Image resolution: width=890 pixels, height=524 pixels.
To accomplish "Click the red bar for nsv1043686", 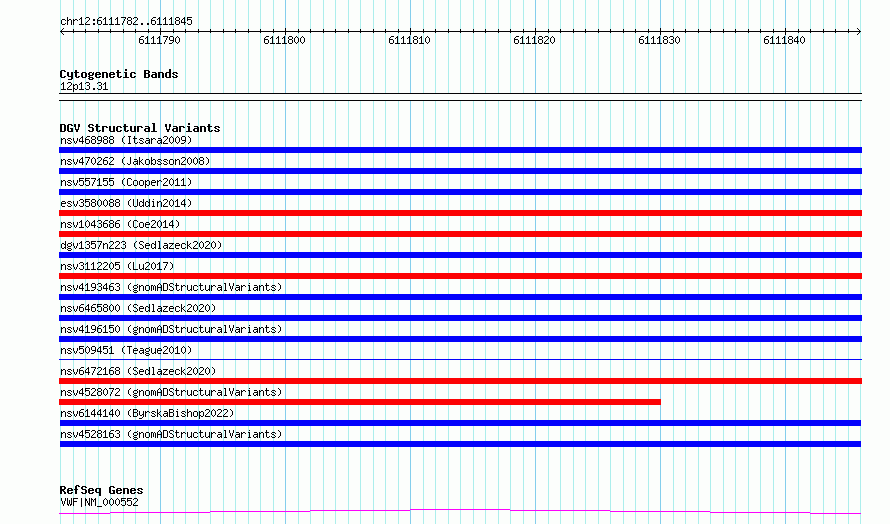I will point(460,234).
